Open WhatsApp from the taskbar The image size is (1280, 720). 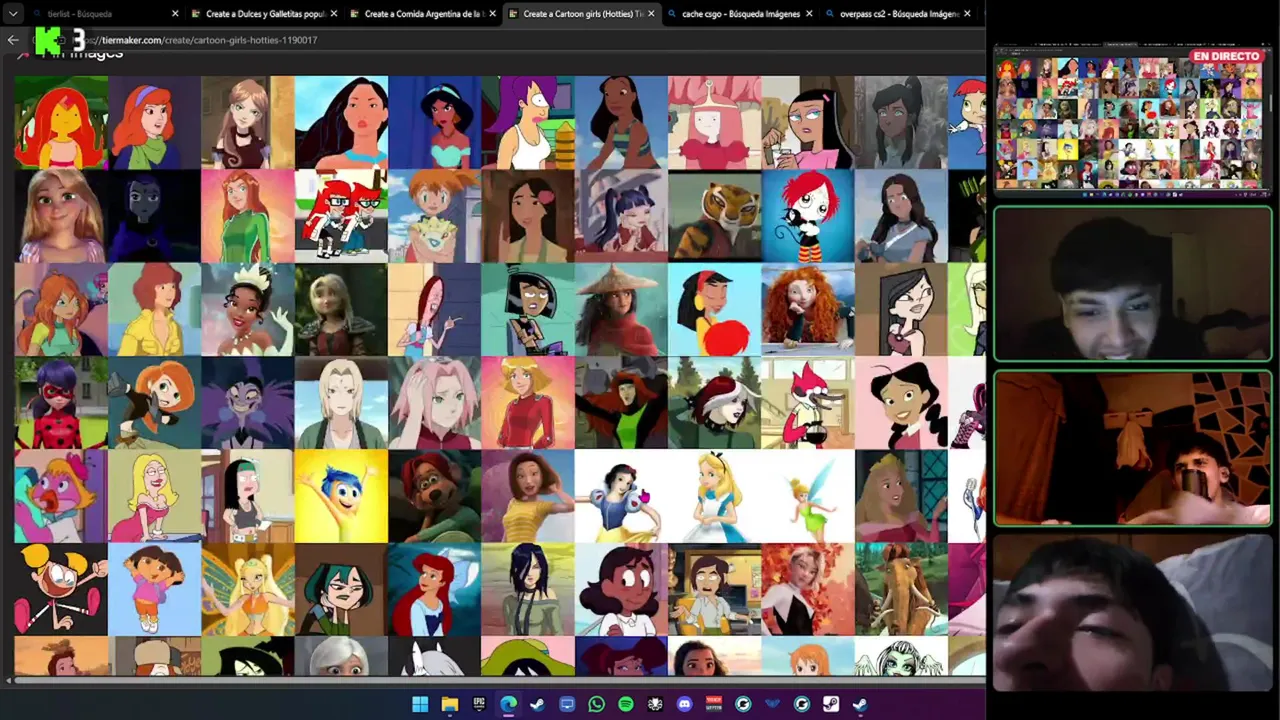pos(596,705)
